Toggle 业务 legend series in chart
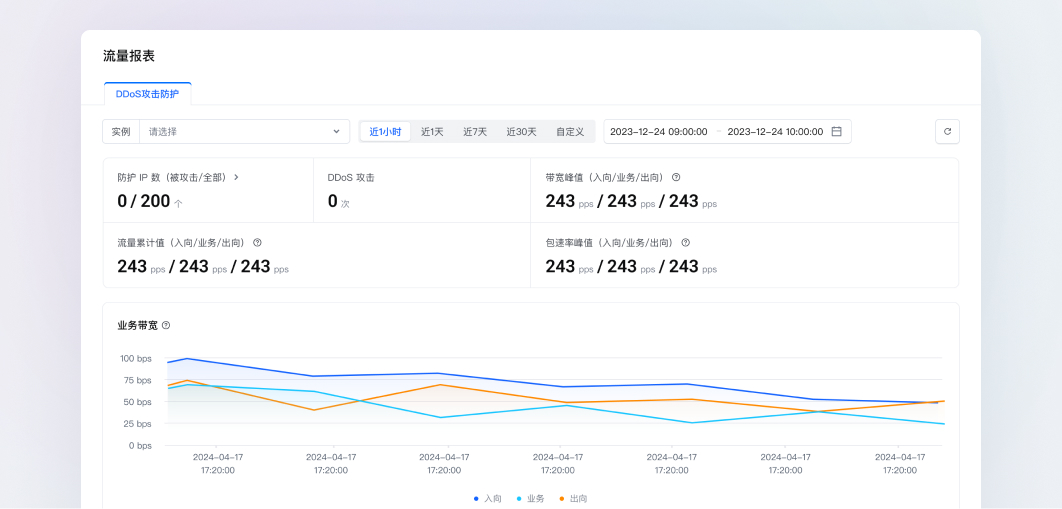Image resolution: width=1062 pixels, height=509 pixels. pos(530,498)
